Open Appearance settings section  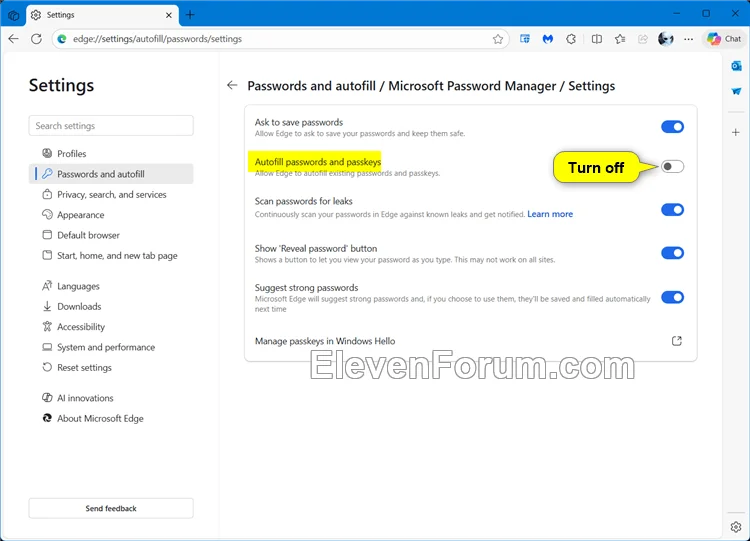pyautogui.click(x=111, y=215)
